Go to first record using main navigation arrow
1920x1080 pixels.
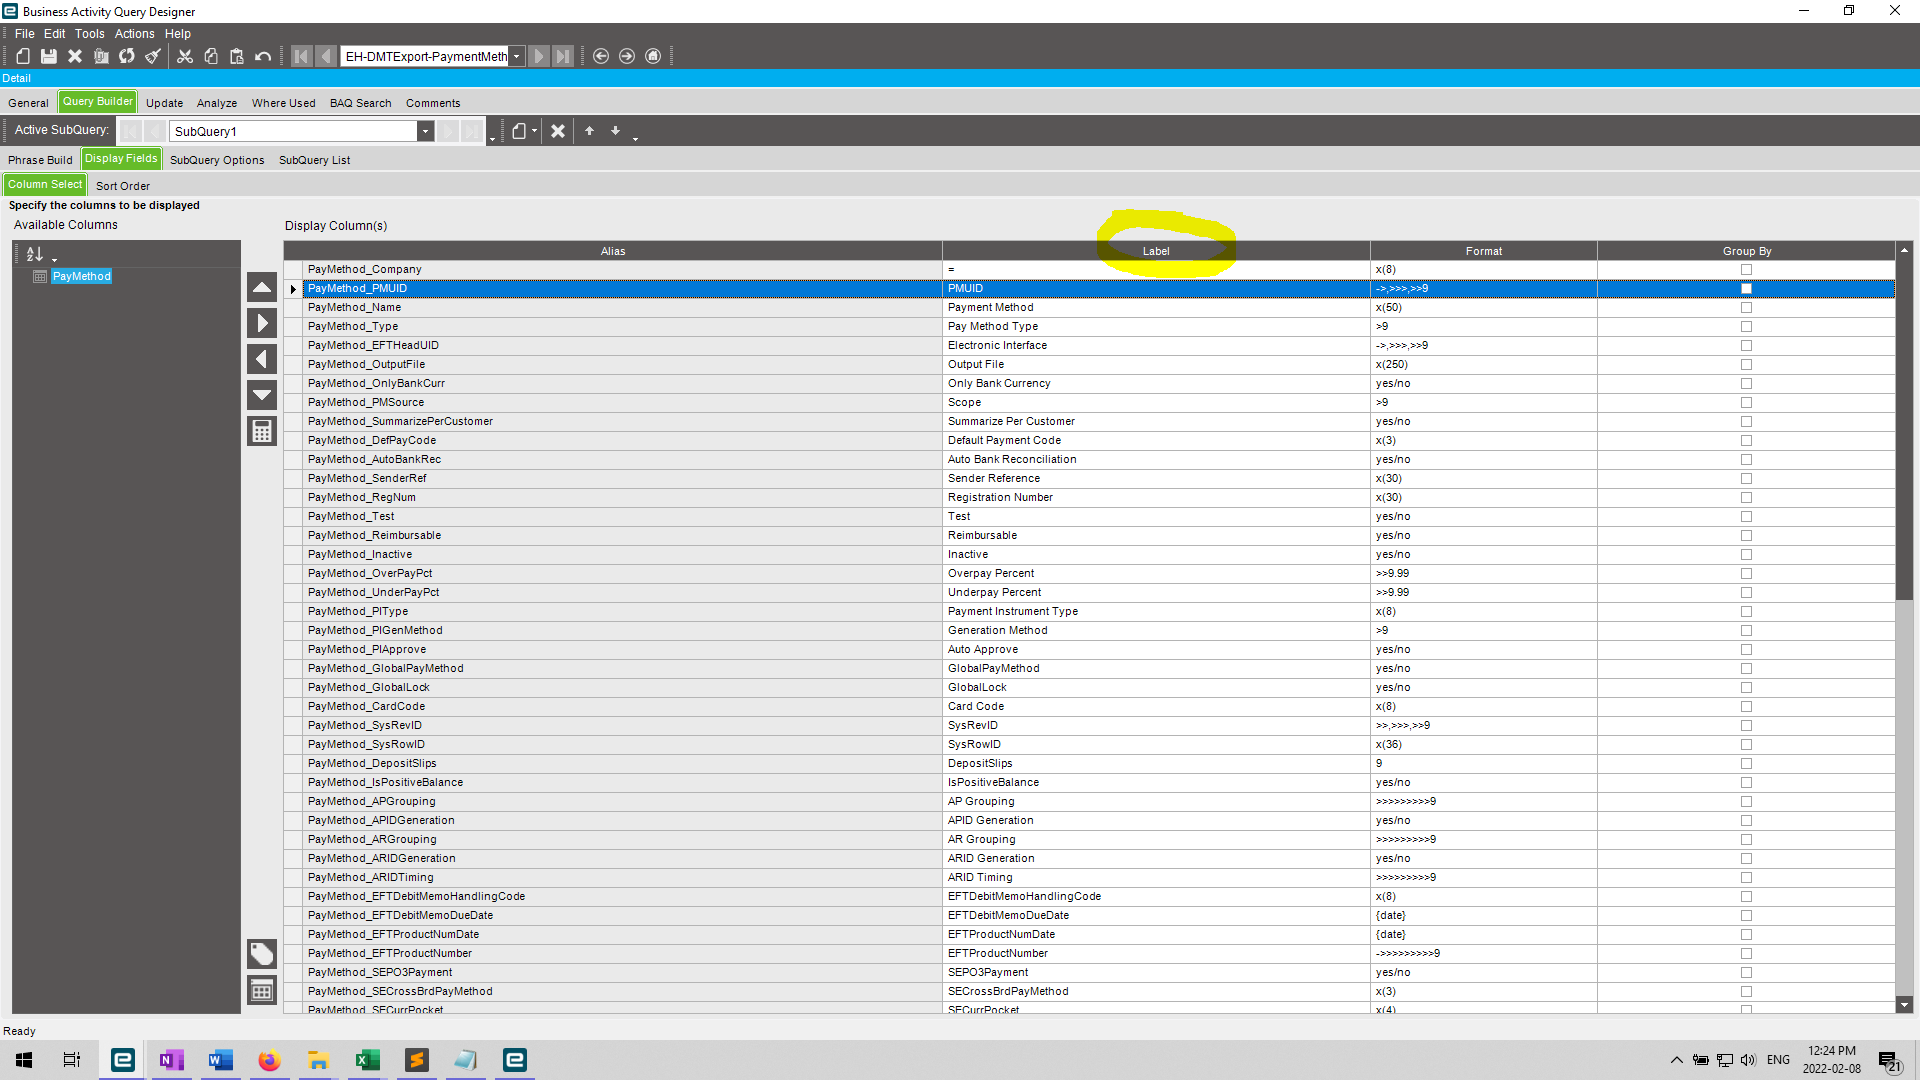[301, 56]
